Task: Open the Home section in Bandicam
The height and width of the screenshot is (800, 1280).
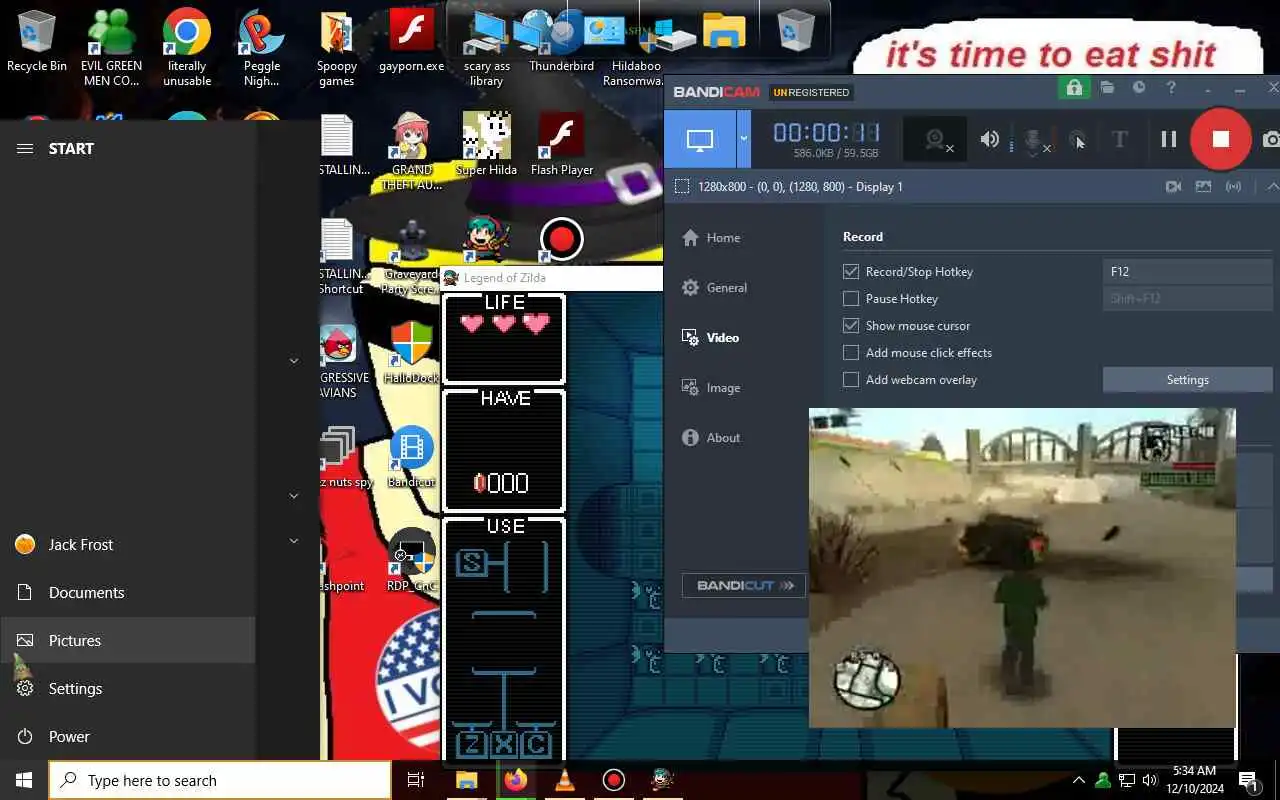Action: pyautogui.click(x=711, y=238)
